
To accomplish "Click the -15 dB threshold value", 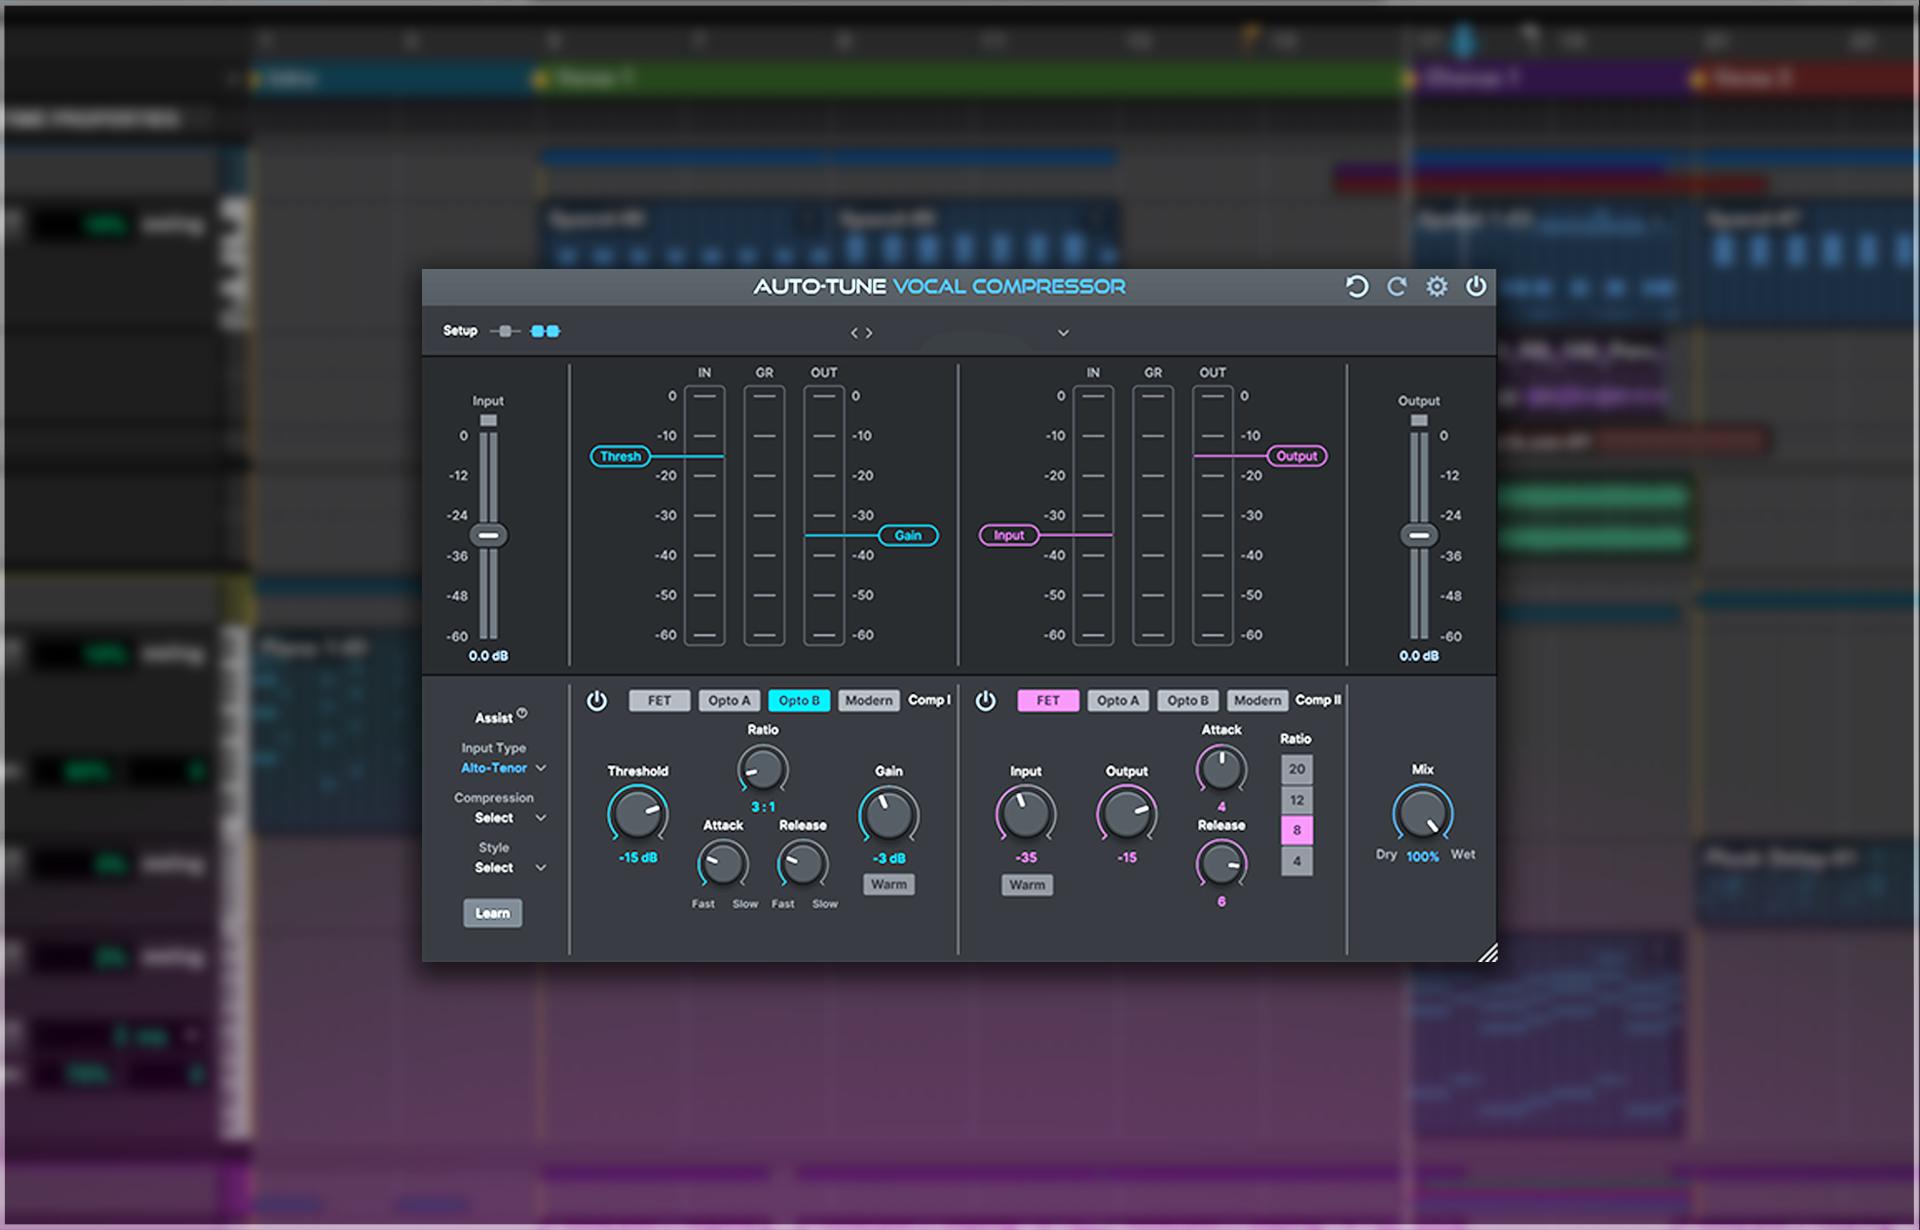I will coord(638,858).
